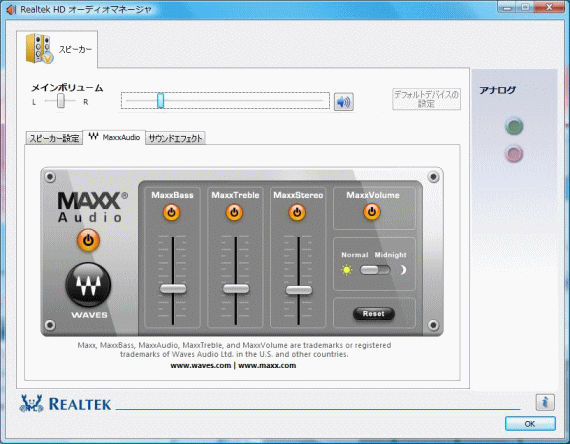Click the green analog jack icon
Viewport: 570px width, 444px height.
coord(514,127)
